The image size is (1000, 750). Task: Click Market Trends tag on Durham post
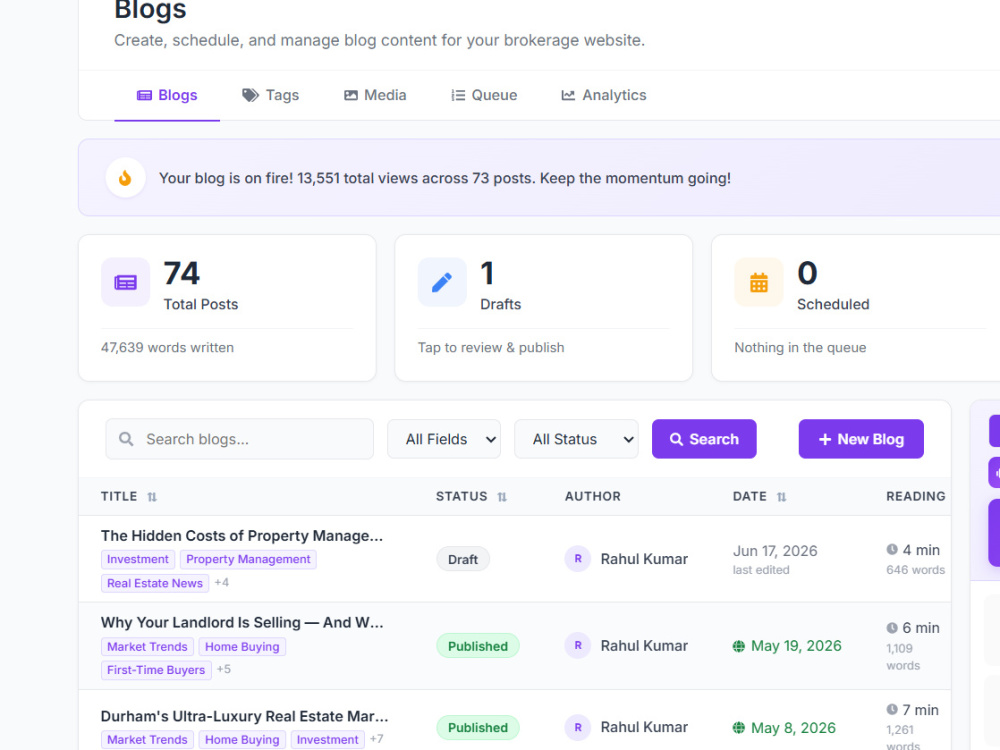[147, 740]
